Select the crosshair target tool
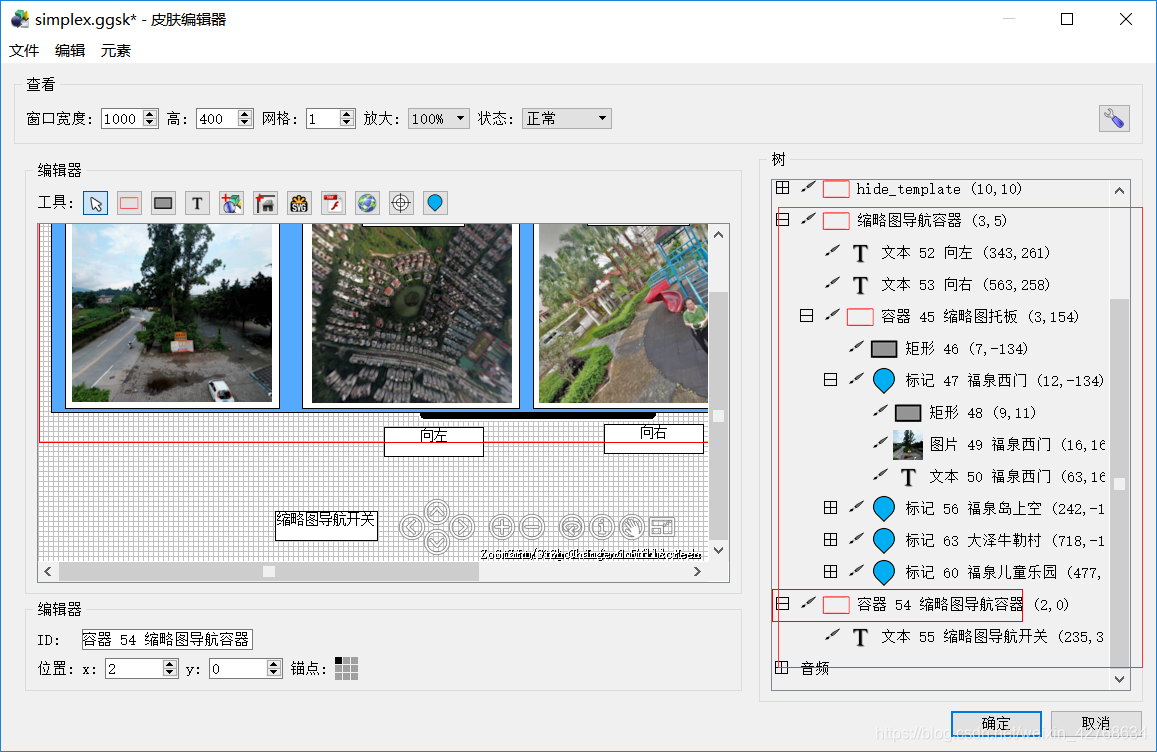The image size is (1157, 752). (401, 203)
